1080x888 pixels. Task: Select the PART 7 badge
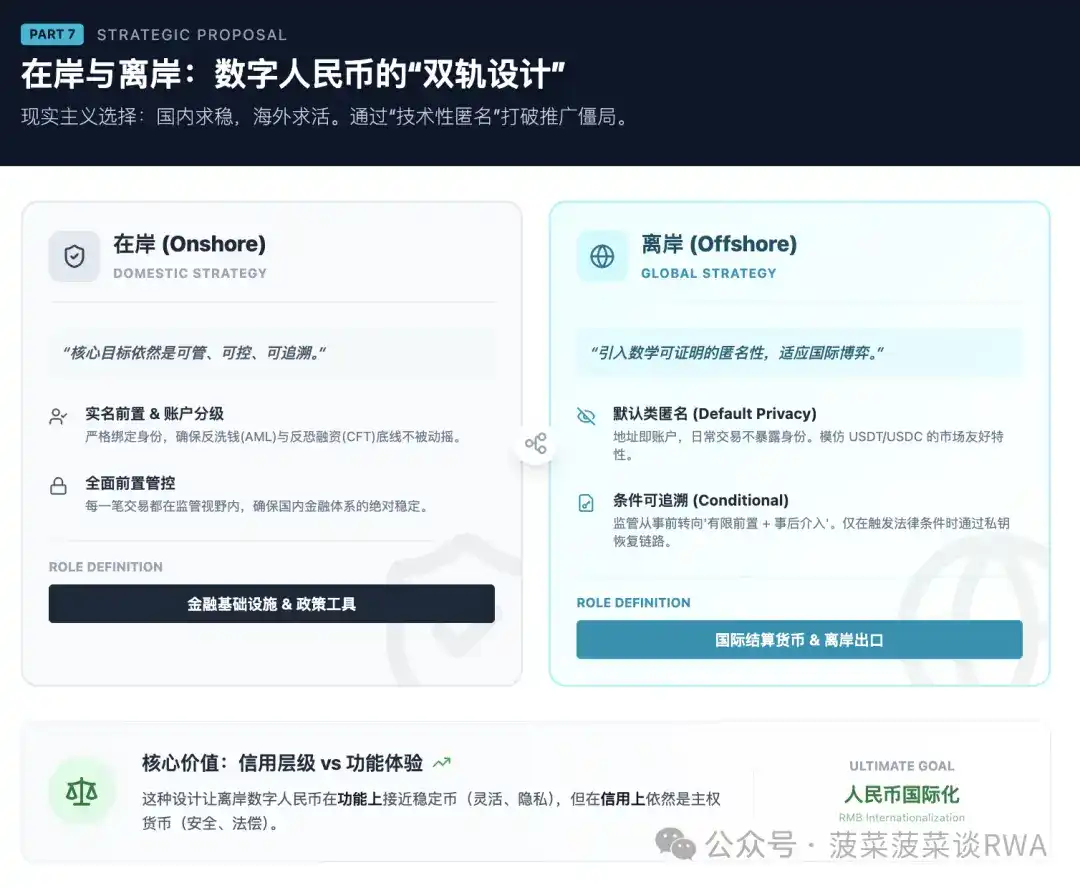[52, 34]
